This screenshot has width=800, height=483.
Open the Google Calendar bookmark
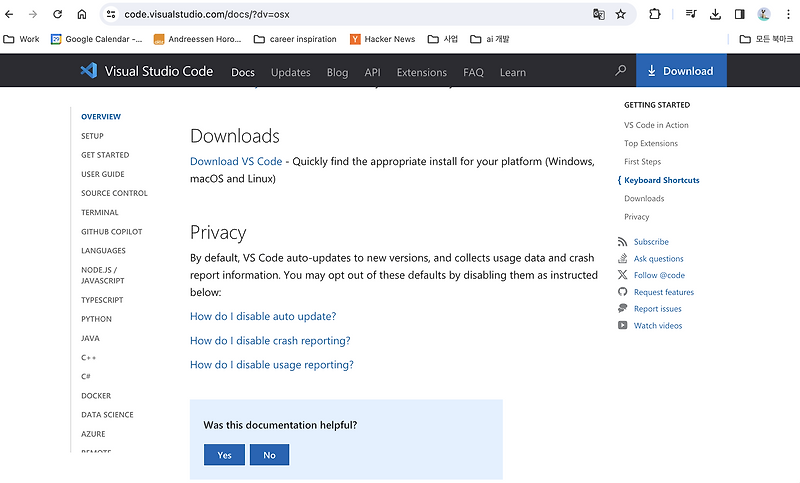[x=96, y=39]
